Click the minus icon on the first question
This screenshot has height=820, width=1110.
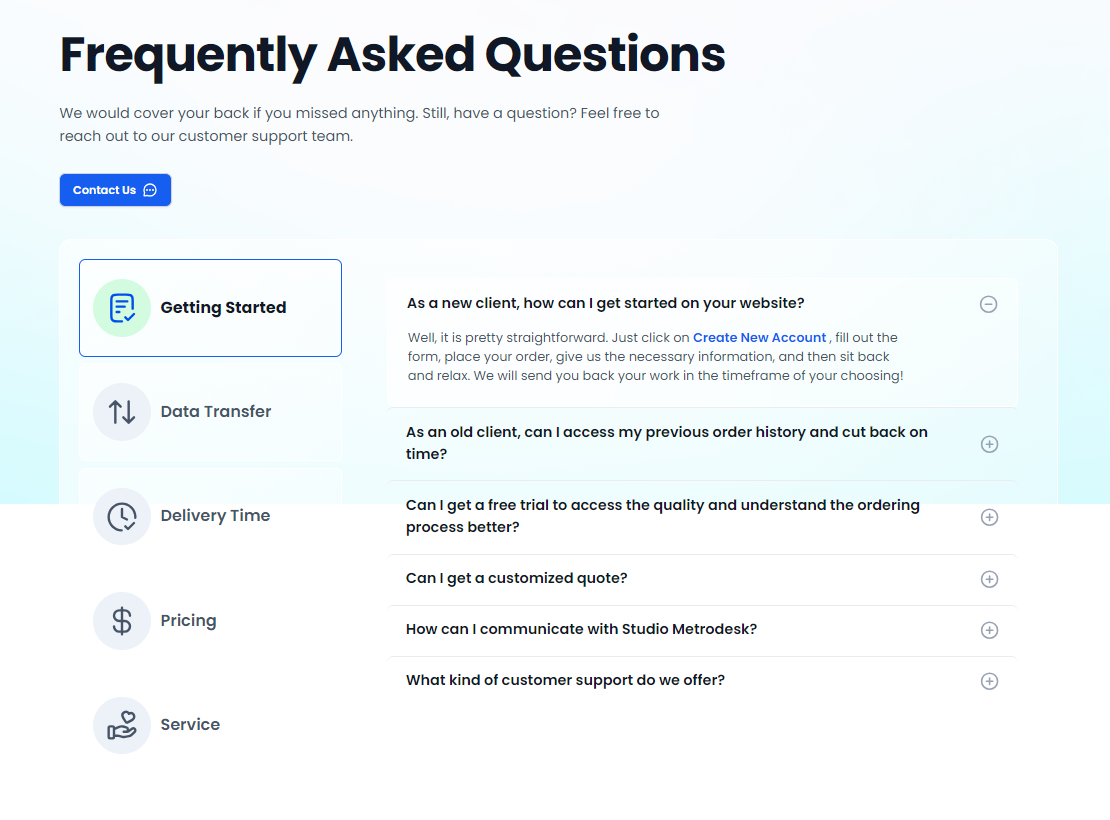(988, 304)
